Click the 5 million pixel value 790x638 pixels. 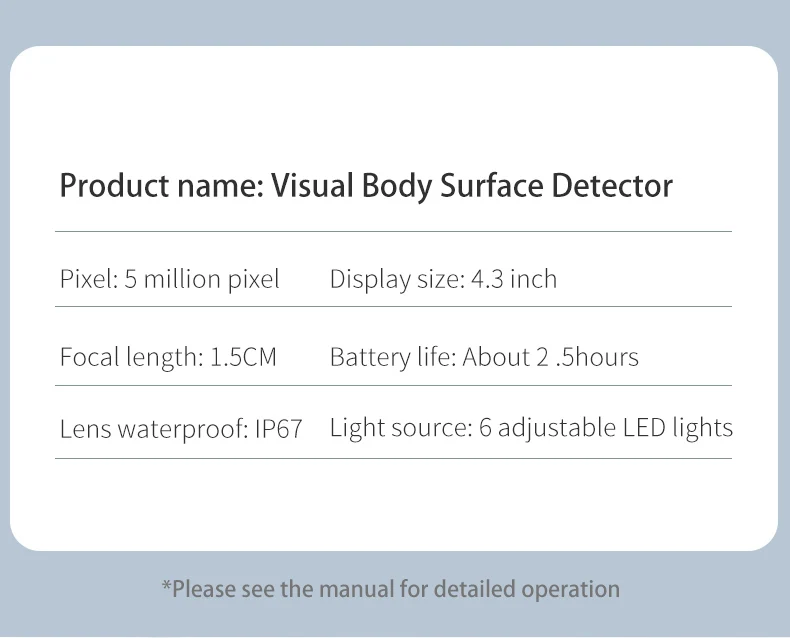202,280
